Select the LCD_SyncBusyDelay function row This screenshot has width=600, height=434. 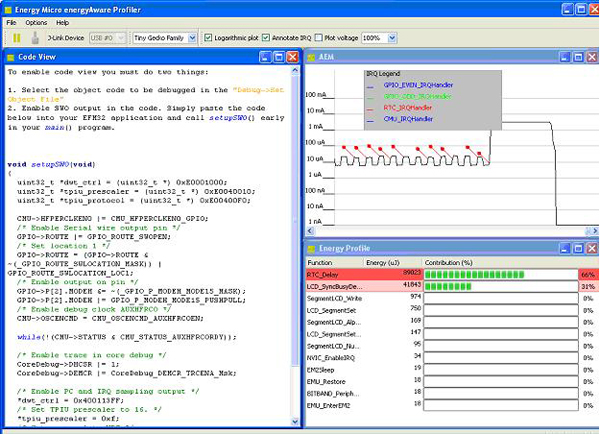[335, 285]
